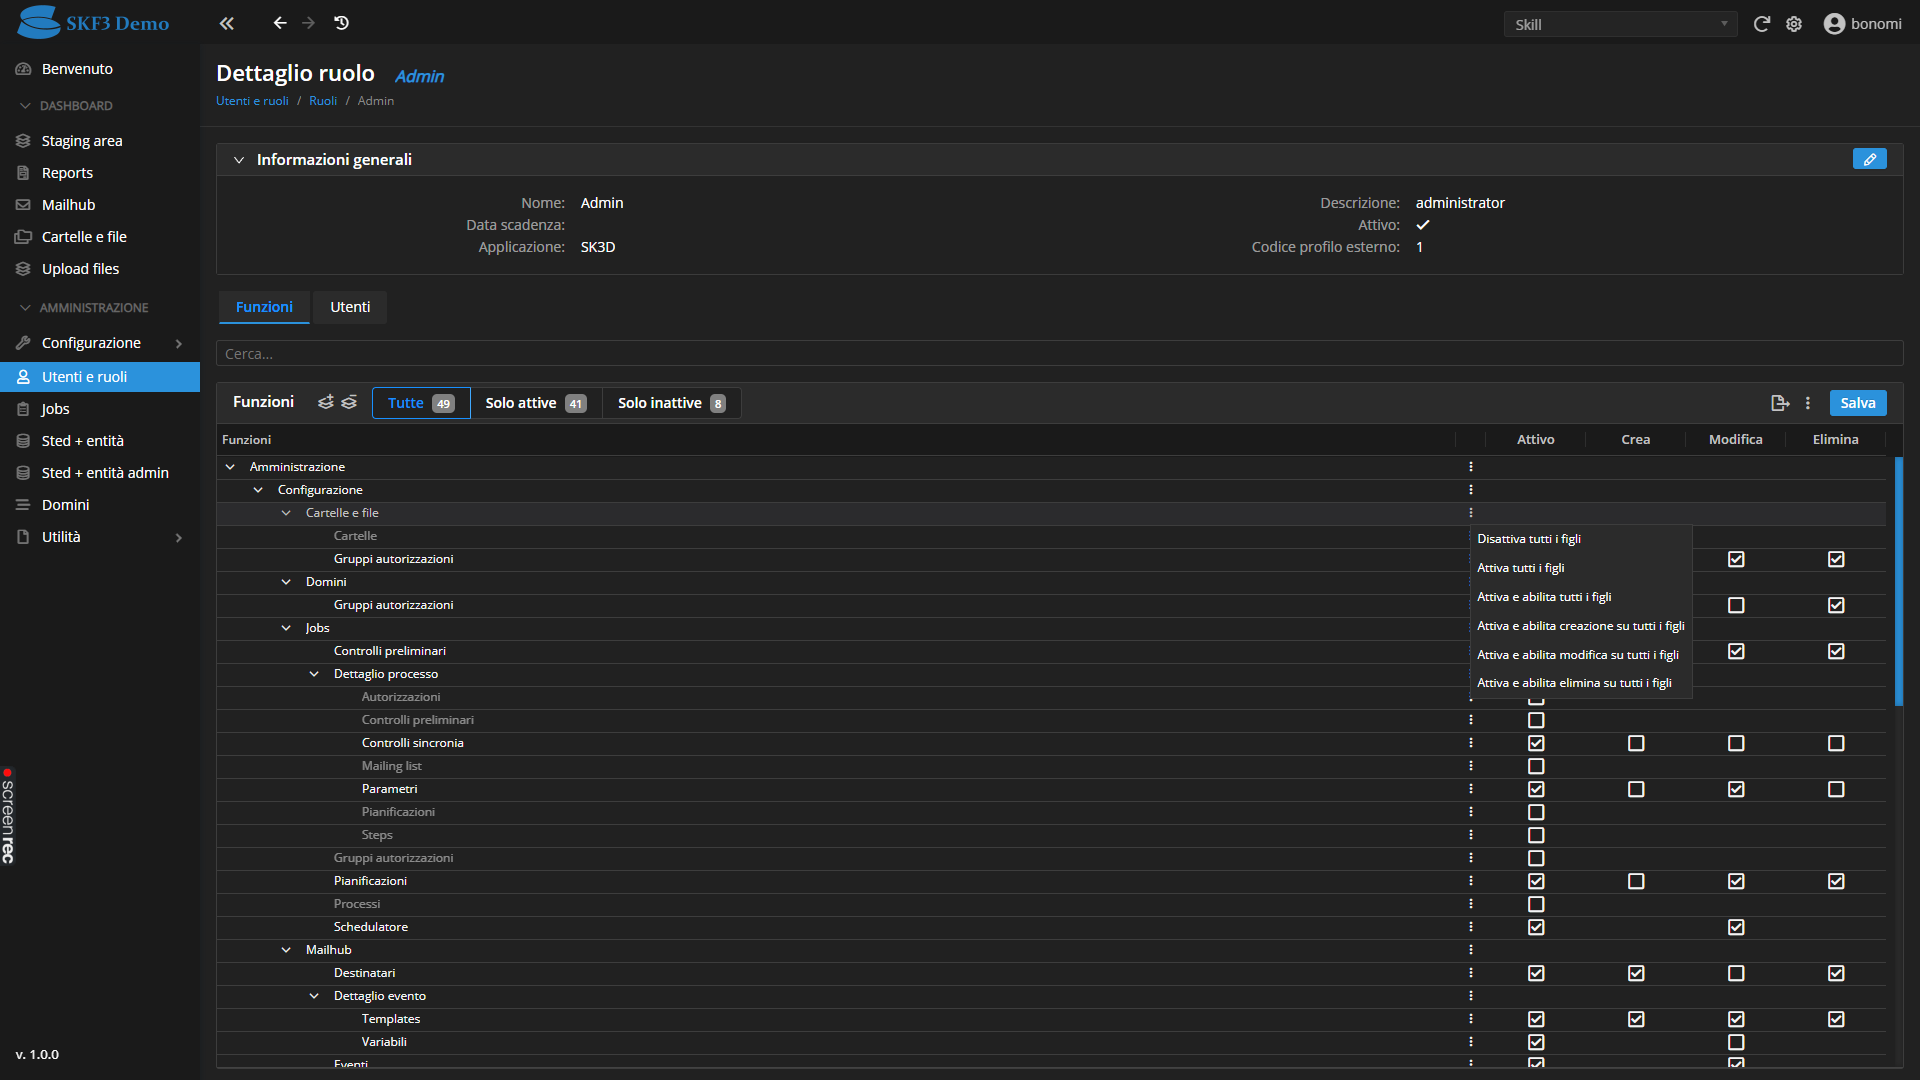Collapse the sidebar with double chevron icon
The image size is (1920, 1080).
[x=227, y=23]
